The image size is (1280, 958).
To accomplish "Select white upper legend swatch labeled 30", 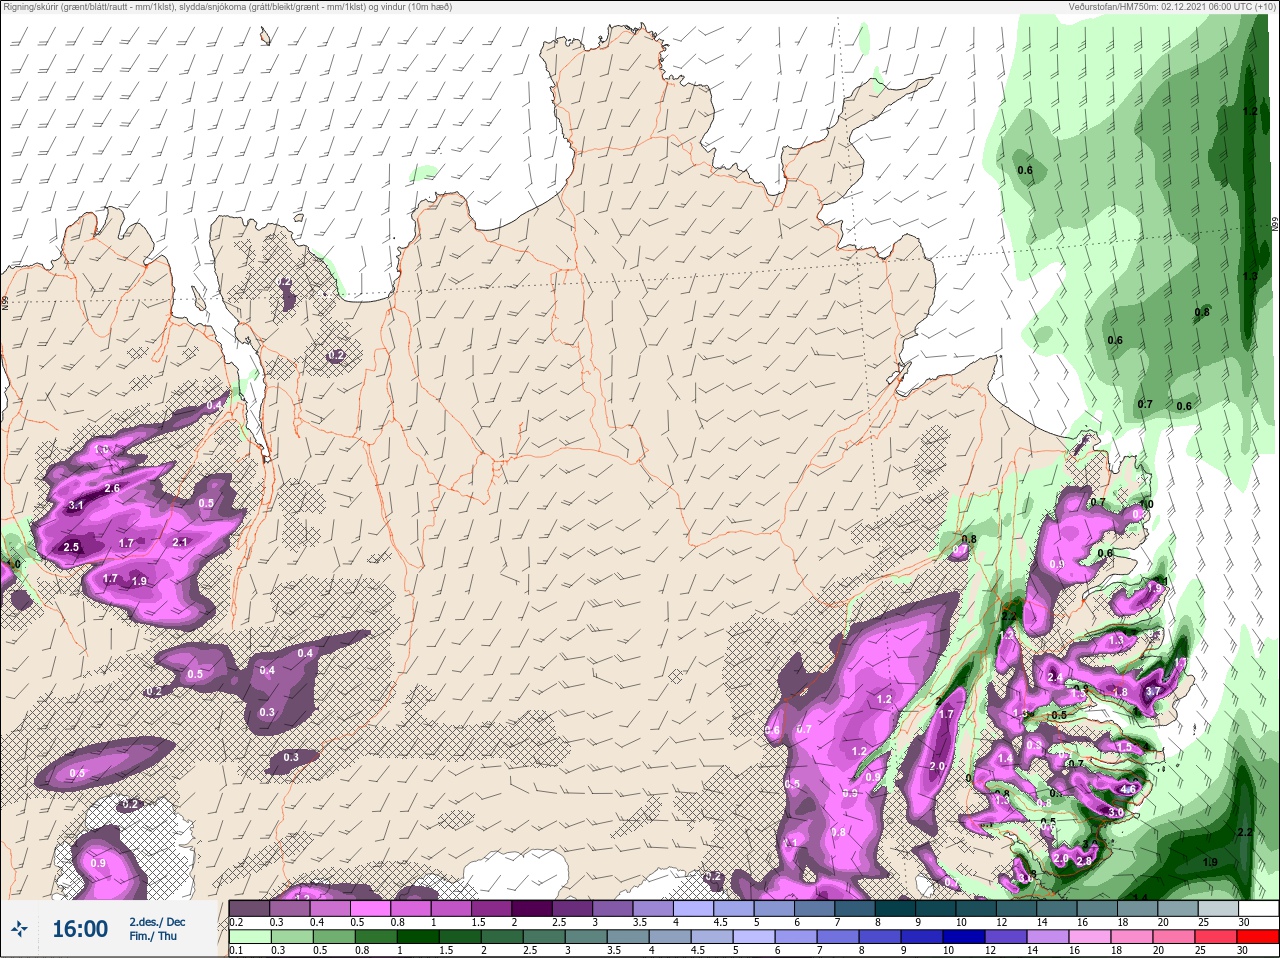I will (x=1258, y=908).
